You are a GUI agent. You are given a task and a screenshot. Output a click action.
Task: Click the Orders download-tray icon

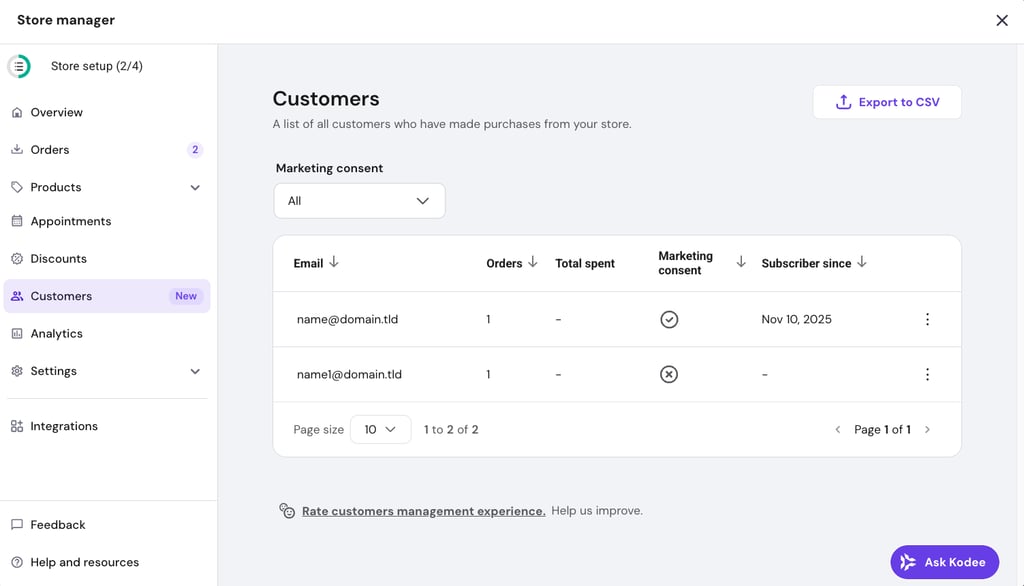(x=17, y=150)
